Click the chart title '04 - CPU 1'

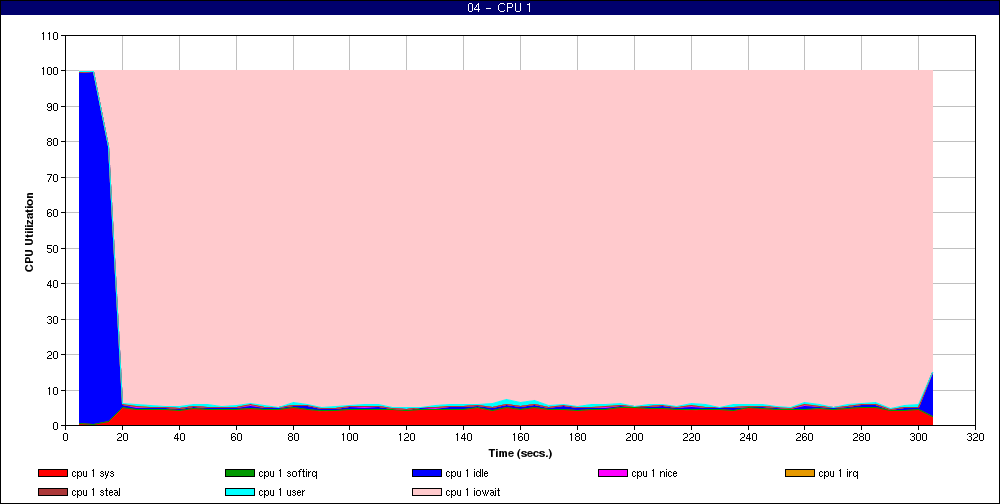(x=499, y=8)
